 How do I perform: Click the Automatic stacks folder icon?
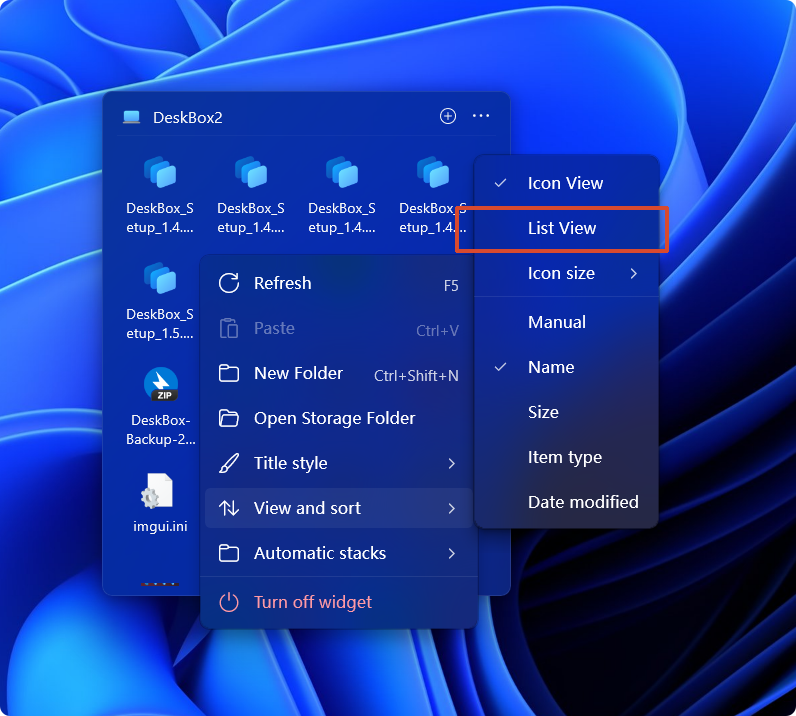coord(229,553)
